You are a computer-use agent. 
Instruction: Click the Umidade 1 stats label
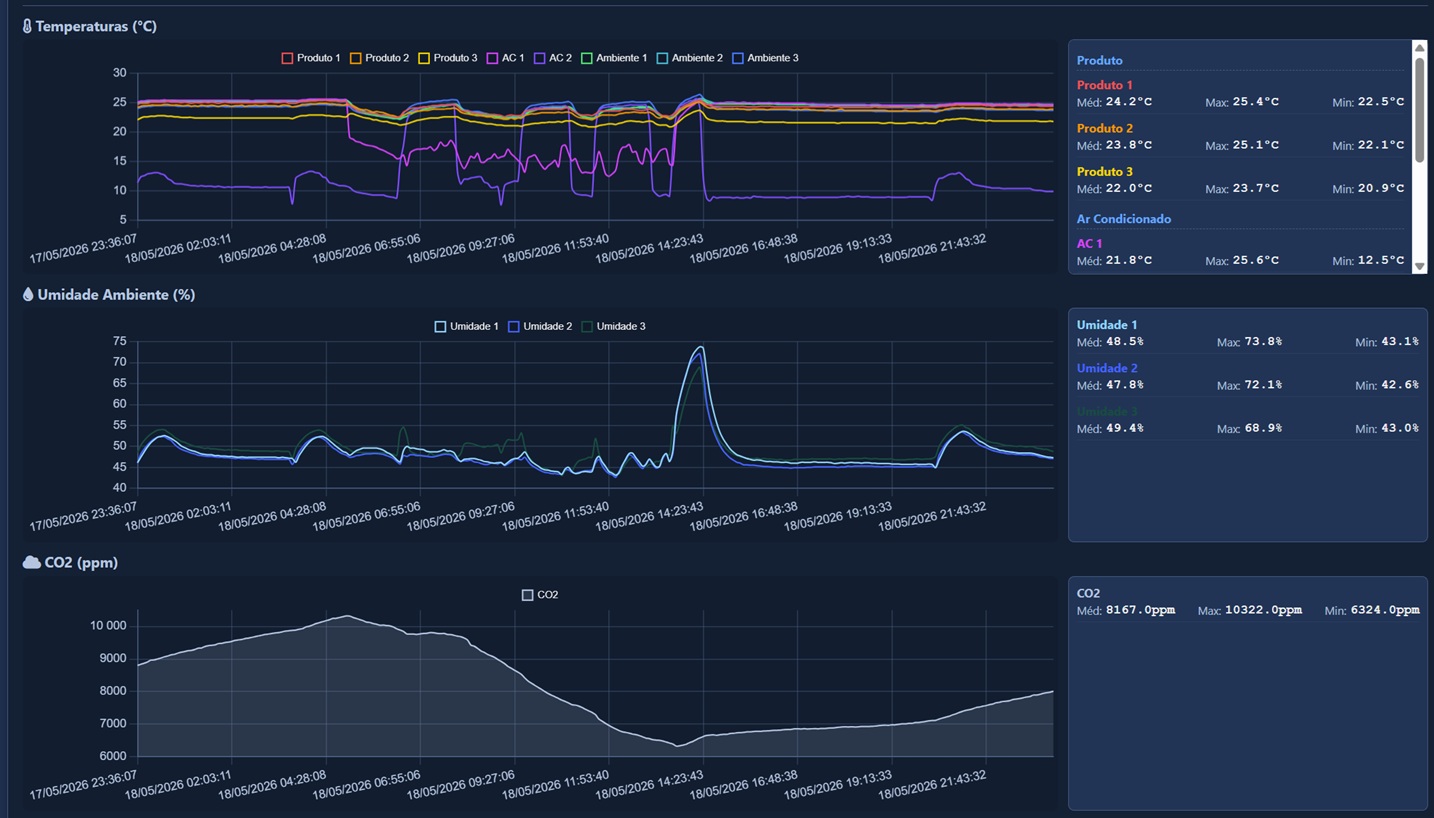(x=1107, y=325)
